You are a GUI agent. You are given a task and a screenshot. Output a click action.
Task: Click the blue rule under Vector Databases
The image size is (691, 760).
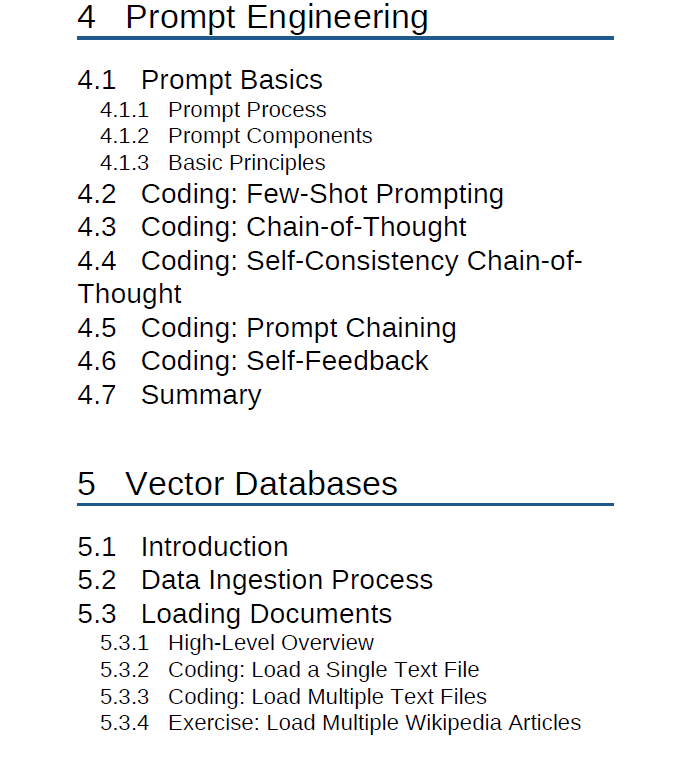(346, 505)
